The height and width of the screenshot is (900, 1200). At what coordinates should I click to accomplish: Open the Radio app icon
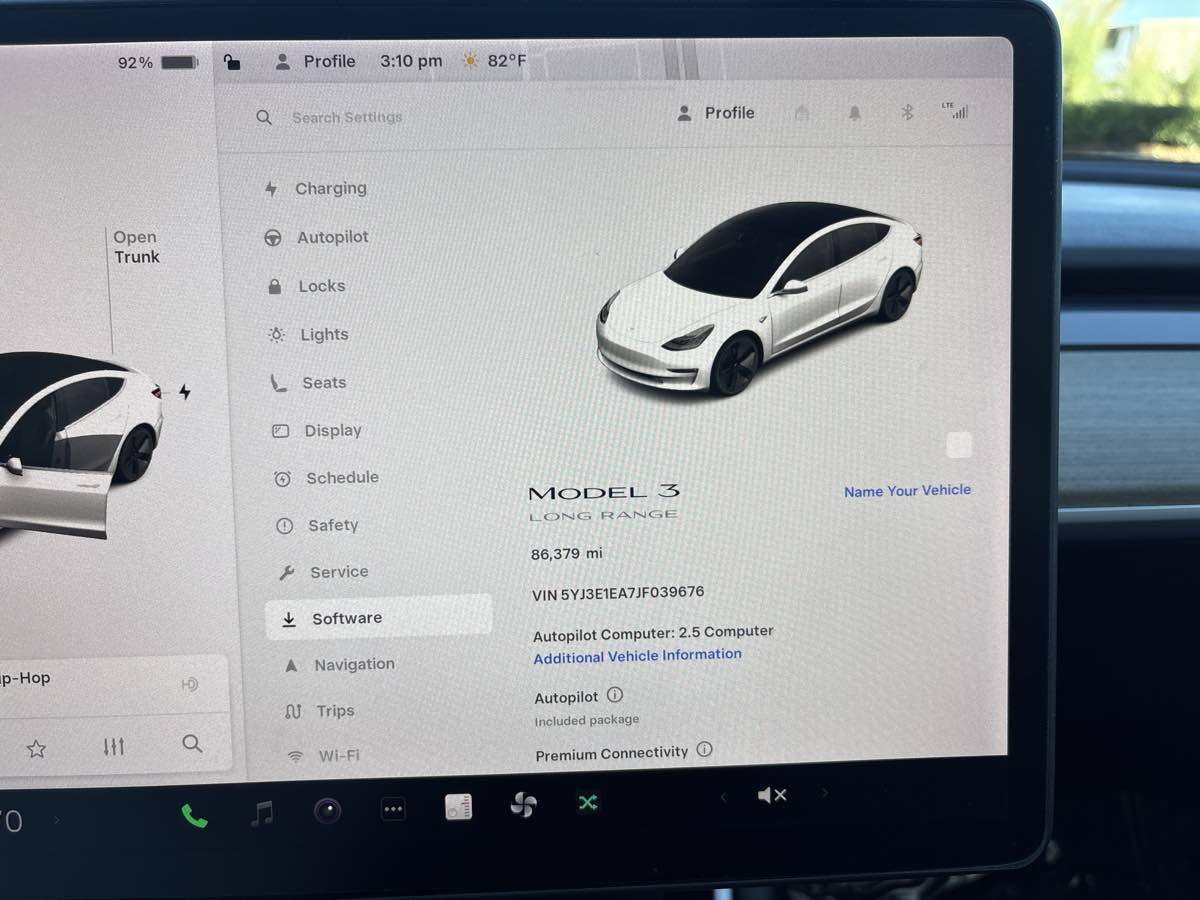(x=459, y=807)
